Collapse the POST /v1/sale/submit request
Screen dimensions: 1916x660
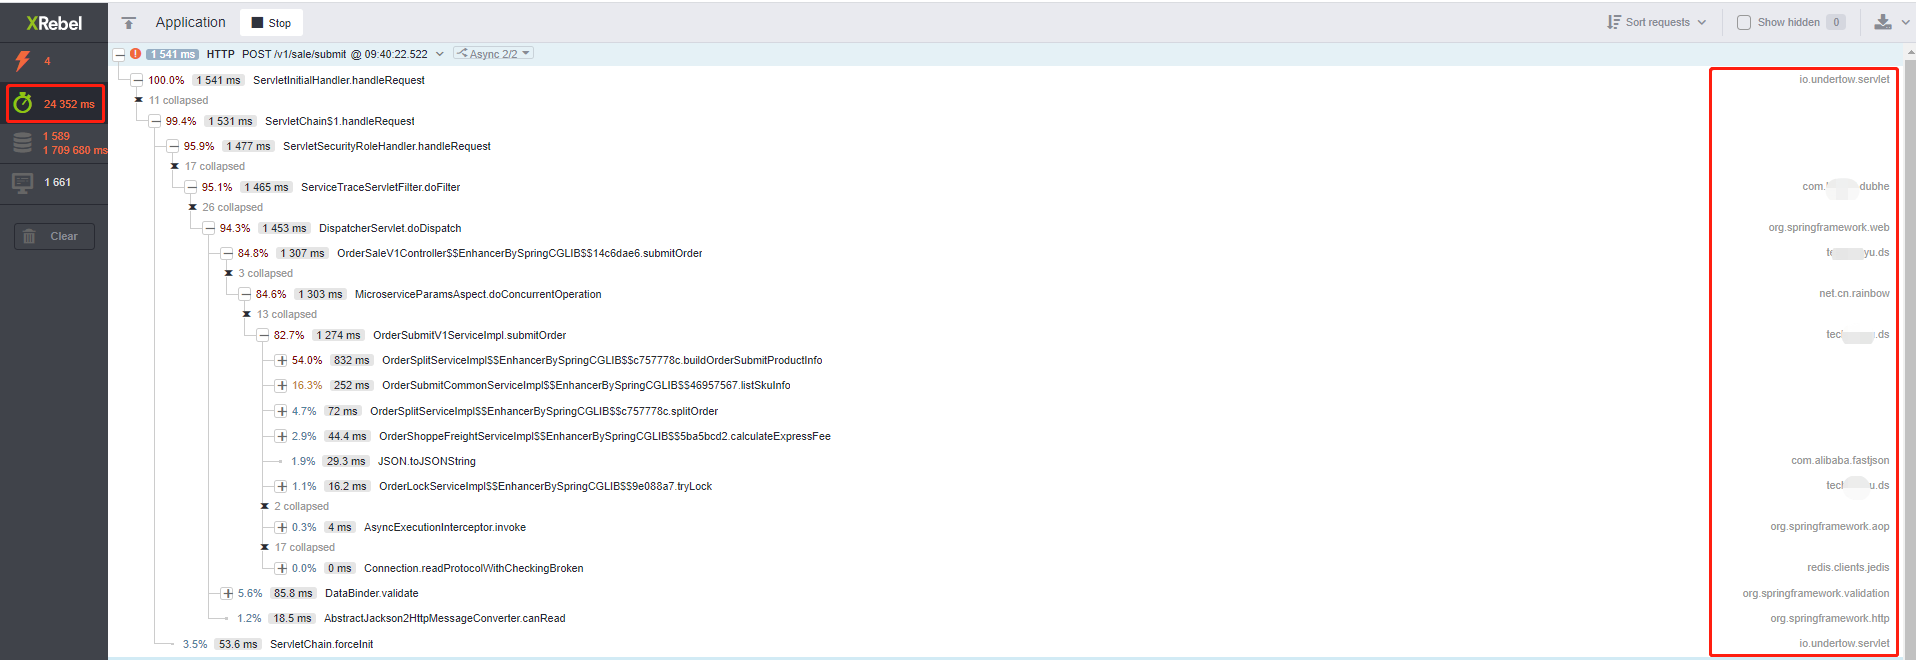coord(119,54)
